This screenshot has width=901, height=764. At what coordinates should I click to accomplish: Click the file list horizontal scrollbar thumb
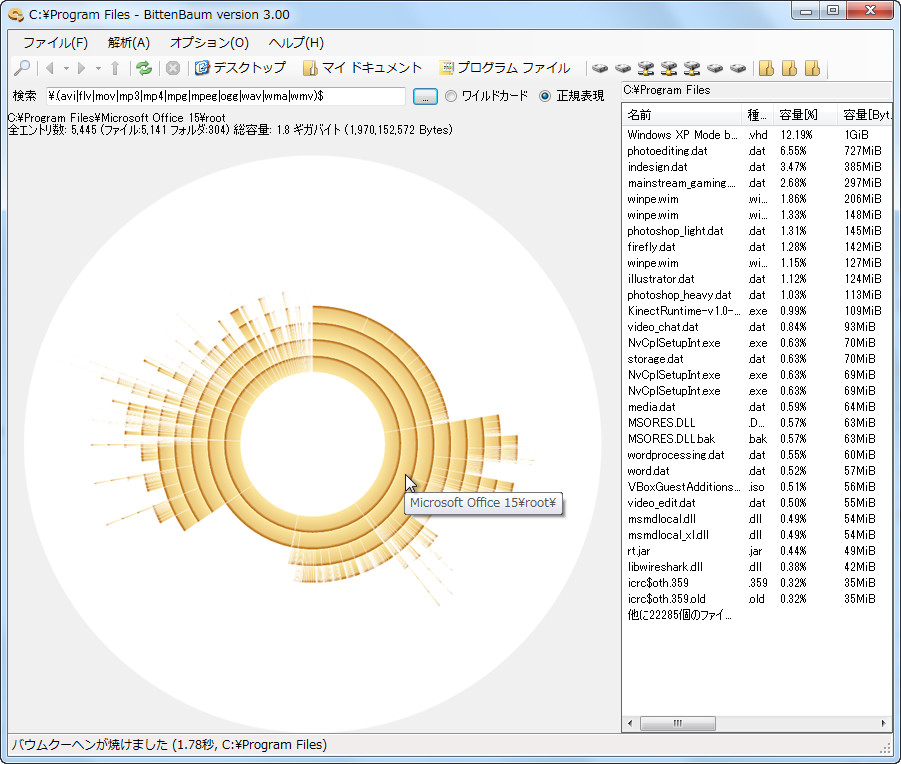(678, 723)
